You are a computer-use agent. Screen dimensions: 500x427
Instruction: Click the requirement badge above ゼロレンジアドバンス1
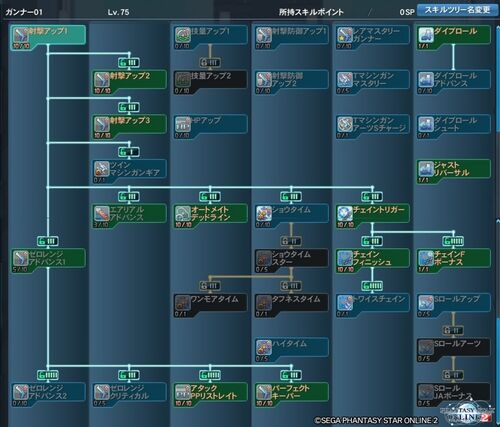[48, 241]
